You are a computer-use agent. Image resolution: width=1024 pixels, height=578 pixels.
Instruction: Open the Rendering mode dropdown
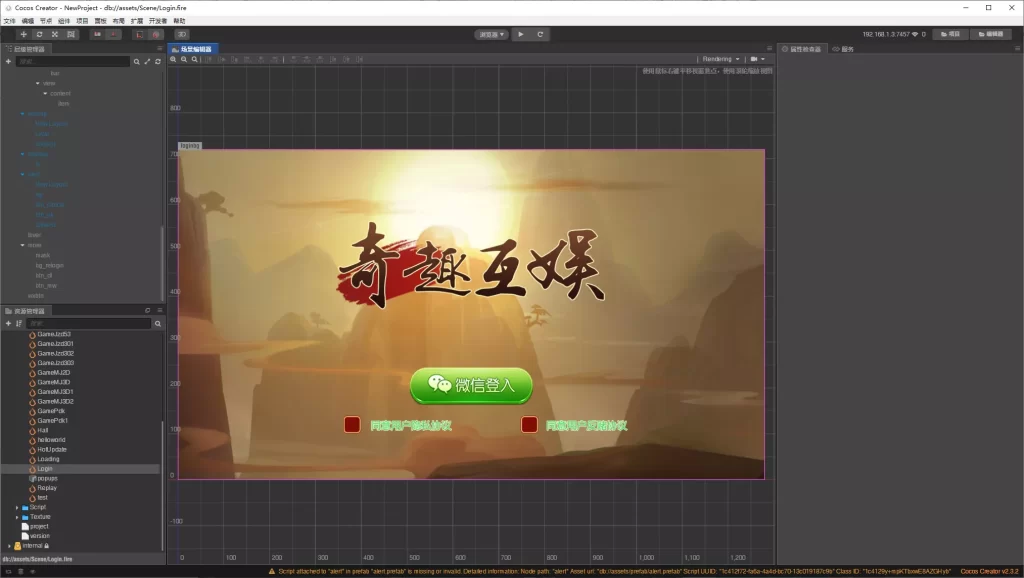pos(721,59)
